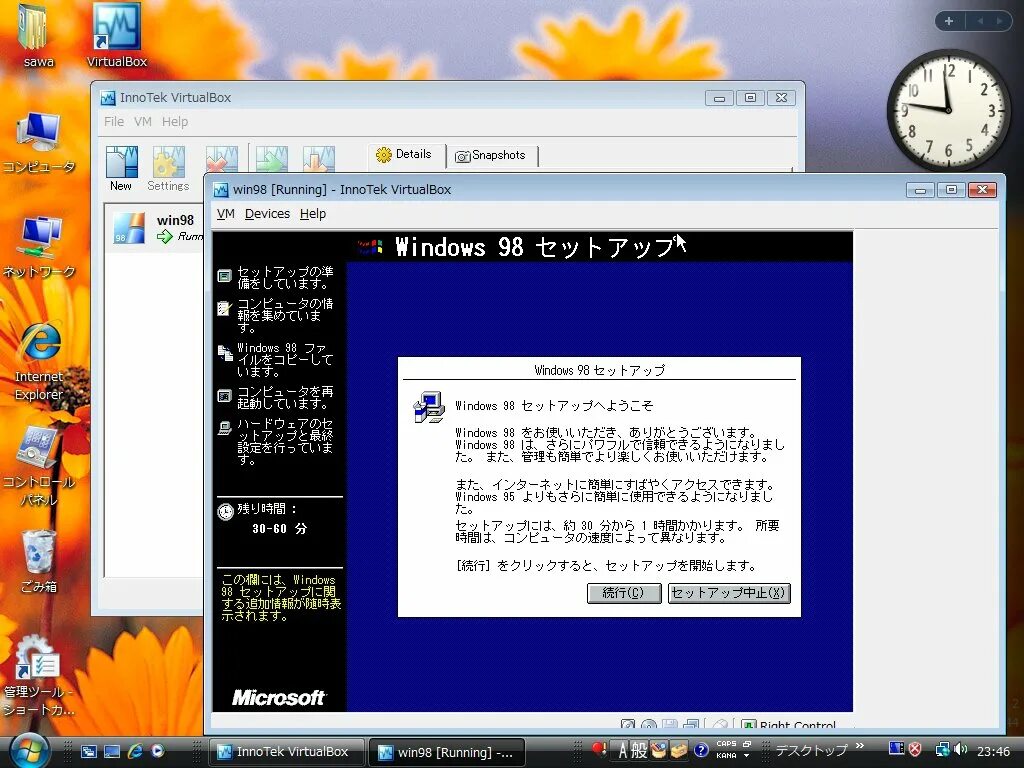Open the VM menu in win98 running window
This screenshot has width=1024, height=768.
pos(225,214)
